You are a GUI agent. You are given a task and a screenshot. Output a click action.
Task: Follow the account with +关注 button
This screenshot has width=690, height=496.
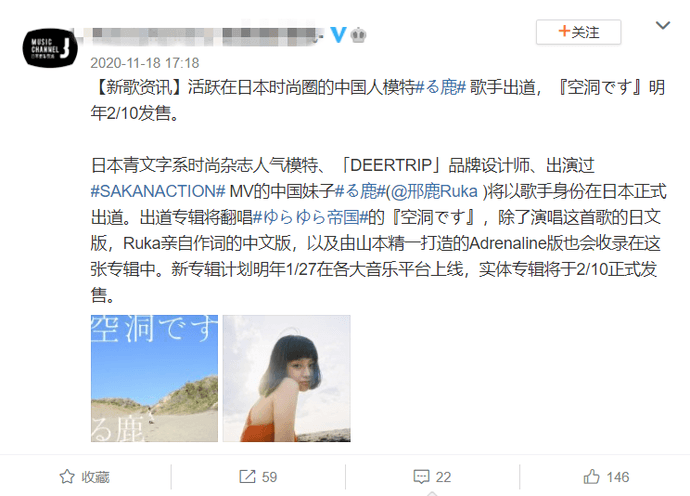(578, 32)
